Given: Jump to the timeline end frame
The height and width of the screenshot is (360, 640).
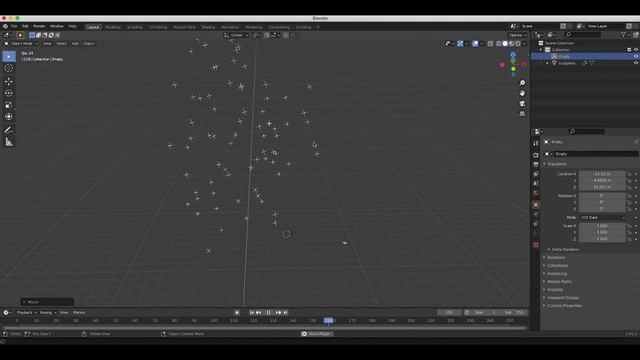Looking at the screenshot, I should click(x=285, y=313).
